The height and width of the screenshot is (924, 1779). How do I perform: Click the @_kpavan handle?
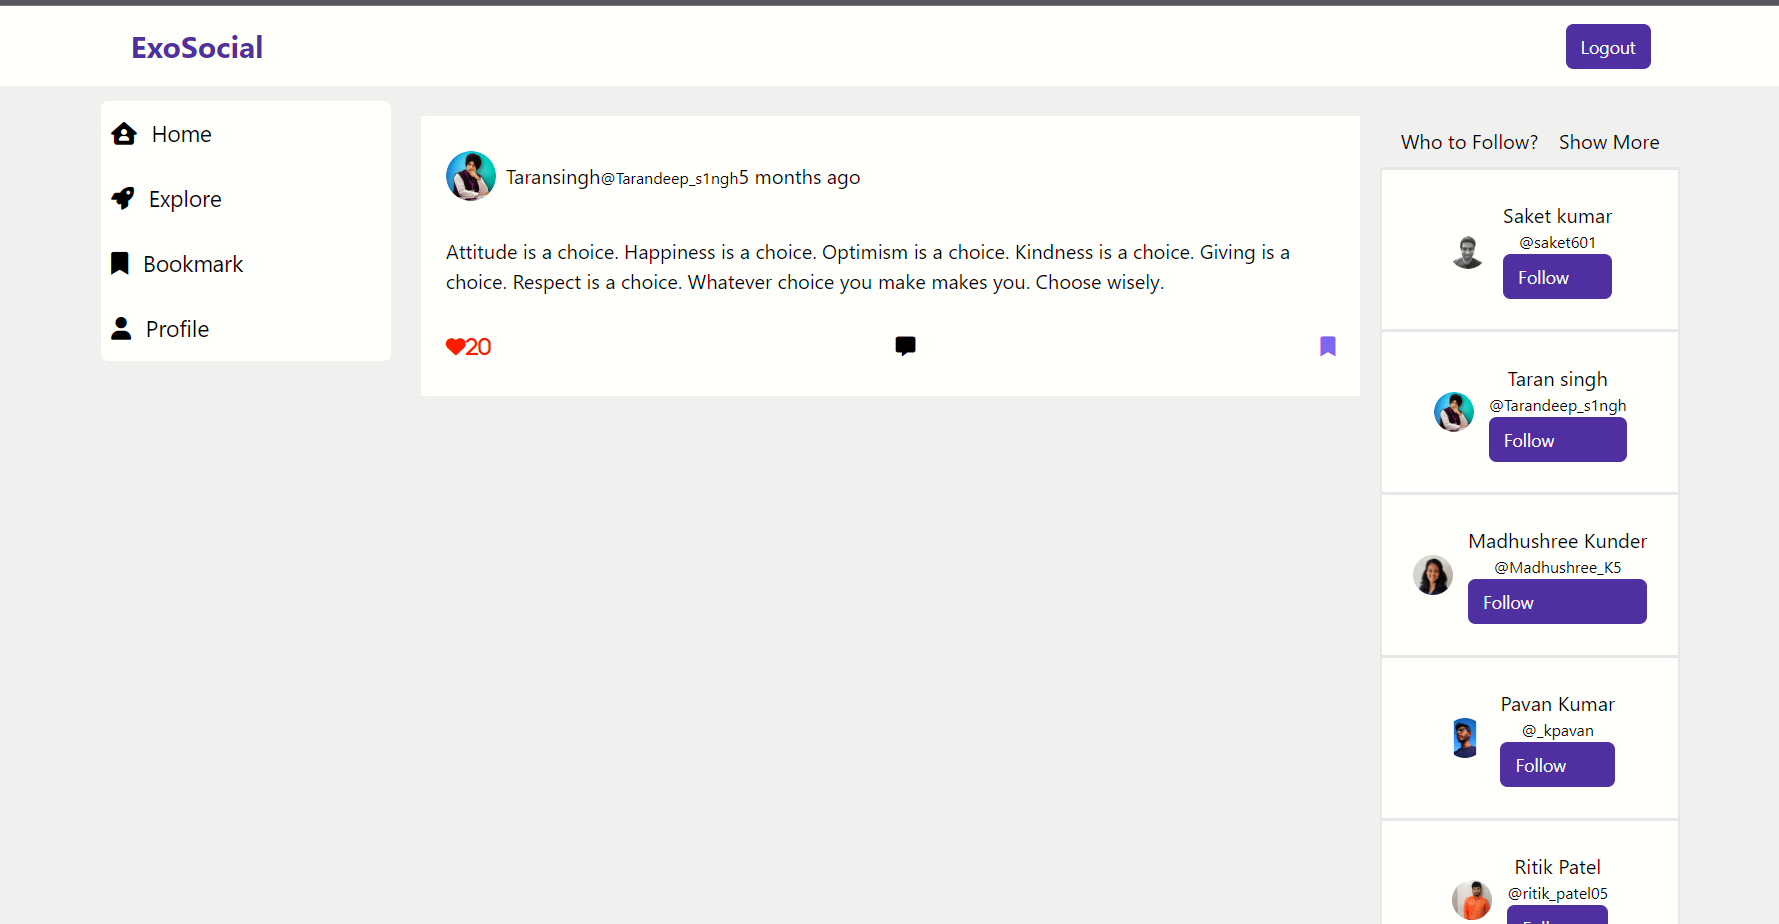1557,730
